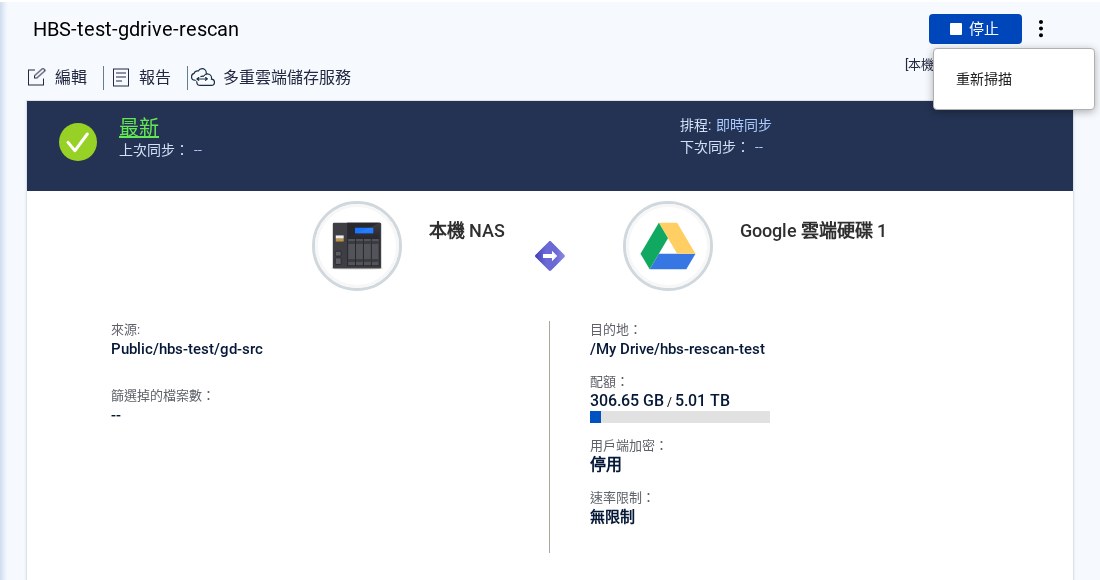Click the 上次同步 last sync text
1100x580 pixels.
[x=161, y=150]
